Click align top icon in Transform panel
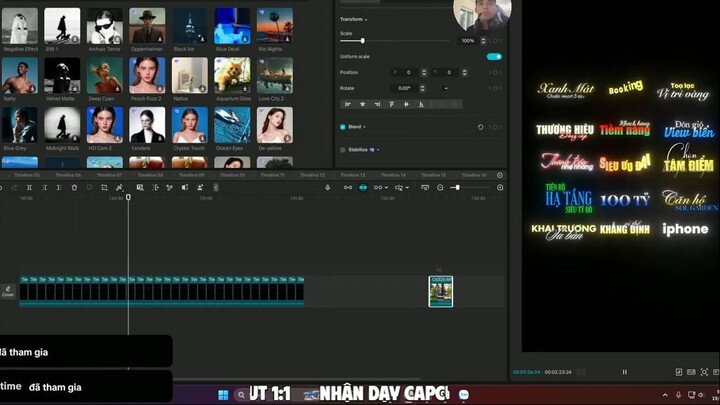This screenshot has height=405, width=720. [x=392, y=104]
